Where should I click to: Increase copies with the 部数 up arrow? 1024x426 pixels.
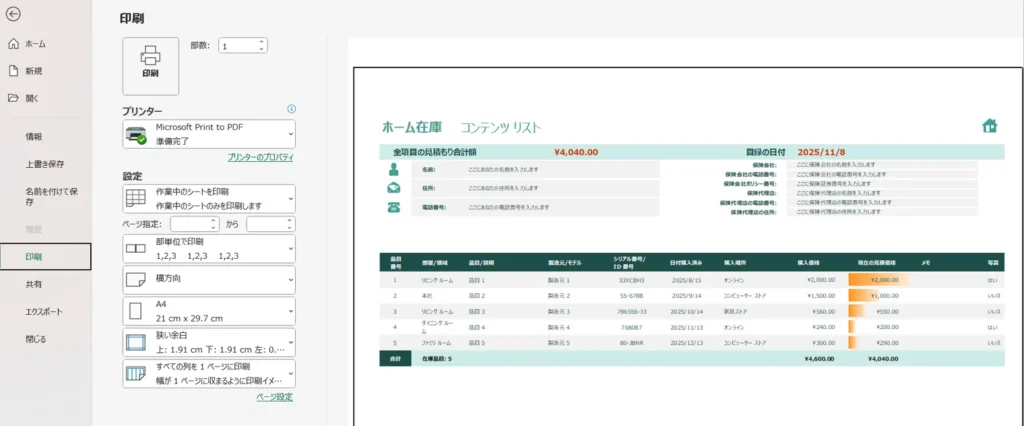262,42
